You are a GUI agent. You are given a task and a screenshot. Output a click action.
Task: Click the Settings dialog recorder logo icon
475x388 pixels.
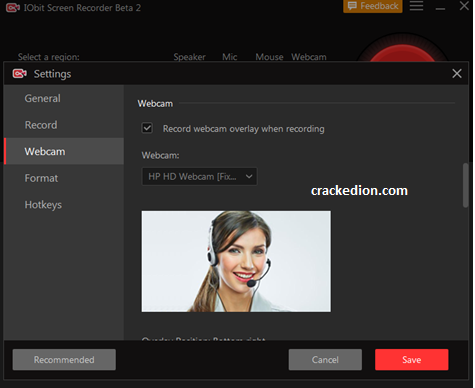click(20, 73)
